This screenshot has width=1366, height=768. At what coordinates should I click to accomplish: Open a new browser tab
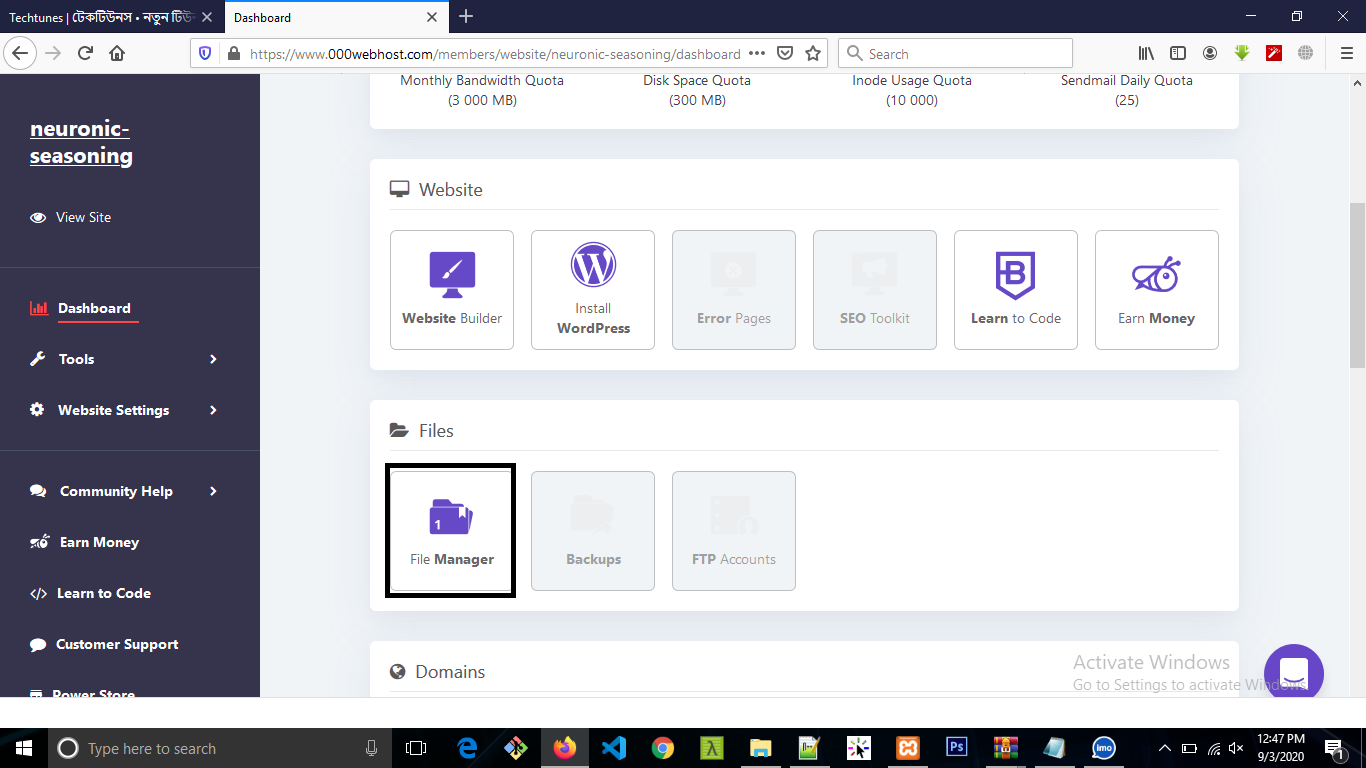click(x=466, y=16)
